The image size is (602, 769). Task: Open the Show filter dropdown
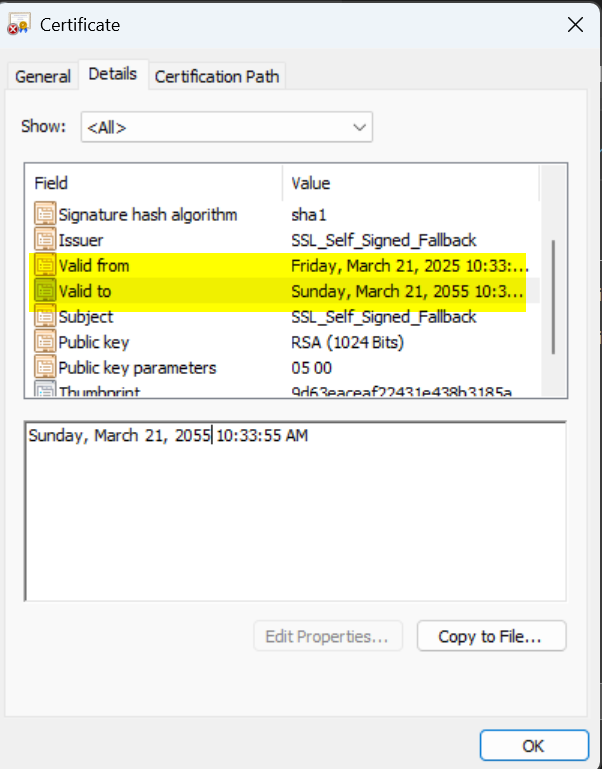[x=227, y=127]
